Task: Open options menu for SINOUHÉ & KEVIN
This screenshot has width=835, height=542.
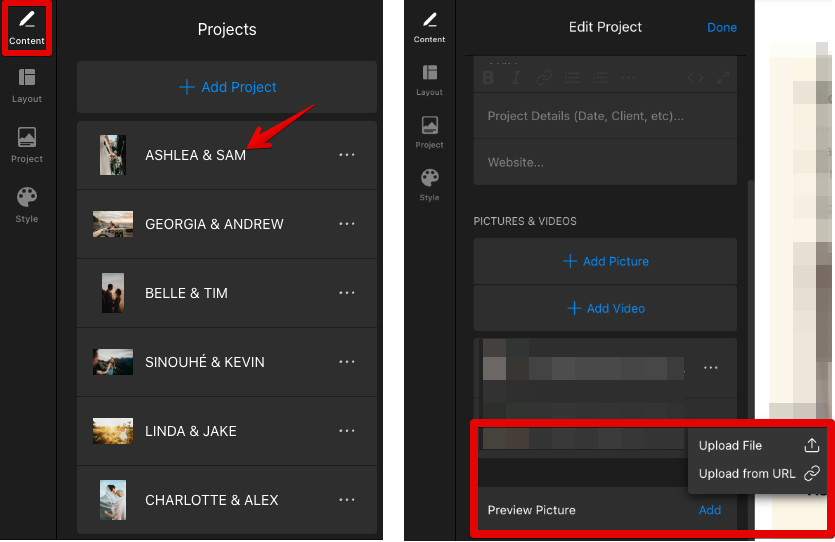Action: [x=347, y=362]
